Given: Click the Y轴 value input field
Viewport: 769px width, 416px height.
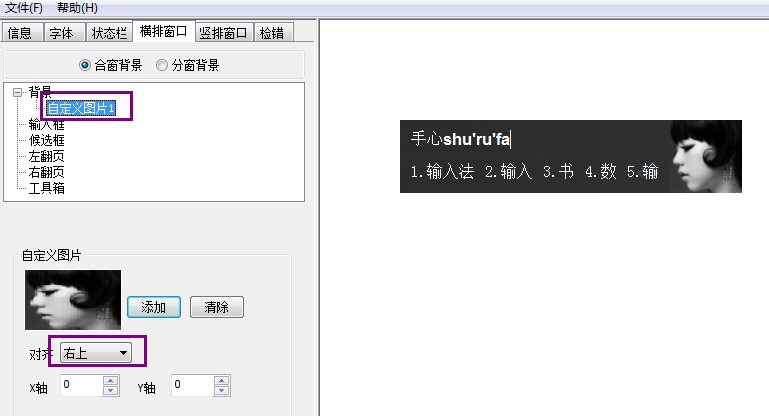Looking at the screenshot, I should pyautogui.click(x=192, y=385).
